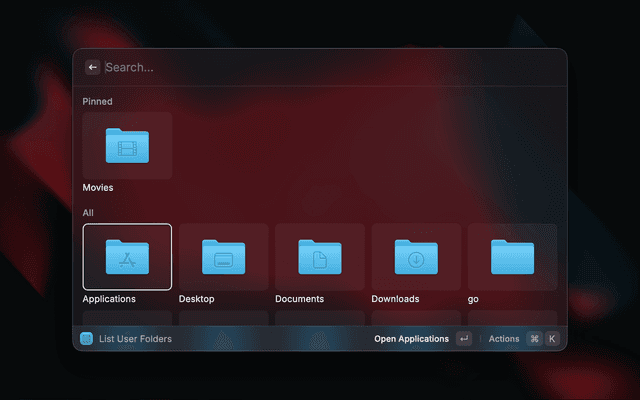Open the pinned Movies folder icon
Image resolution: width=640 pixels, height=400 pixels.
pos(127,146)
